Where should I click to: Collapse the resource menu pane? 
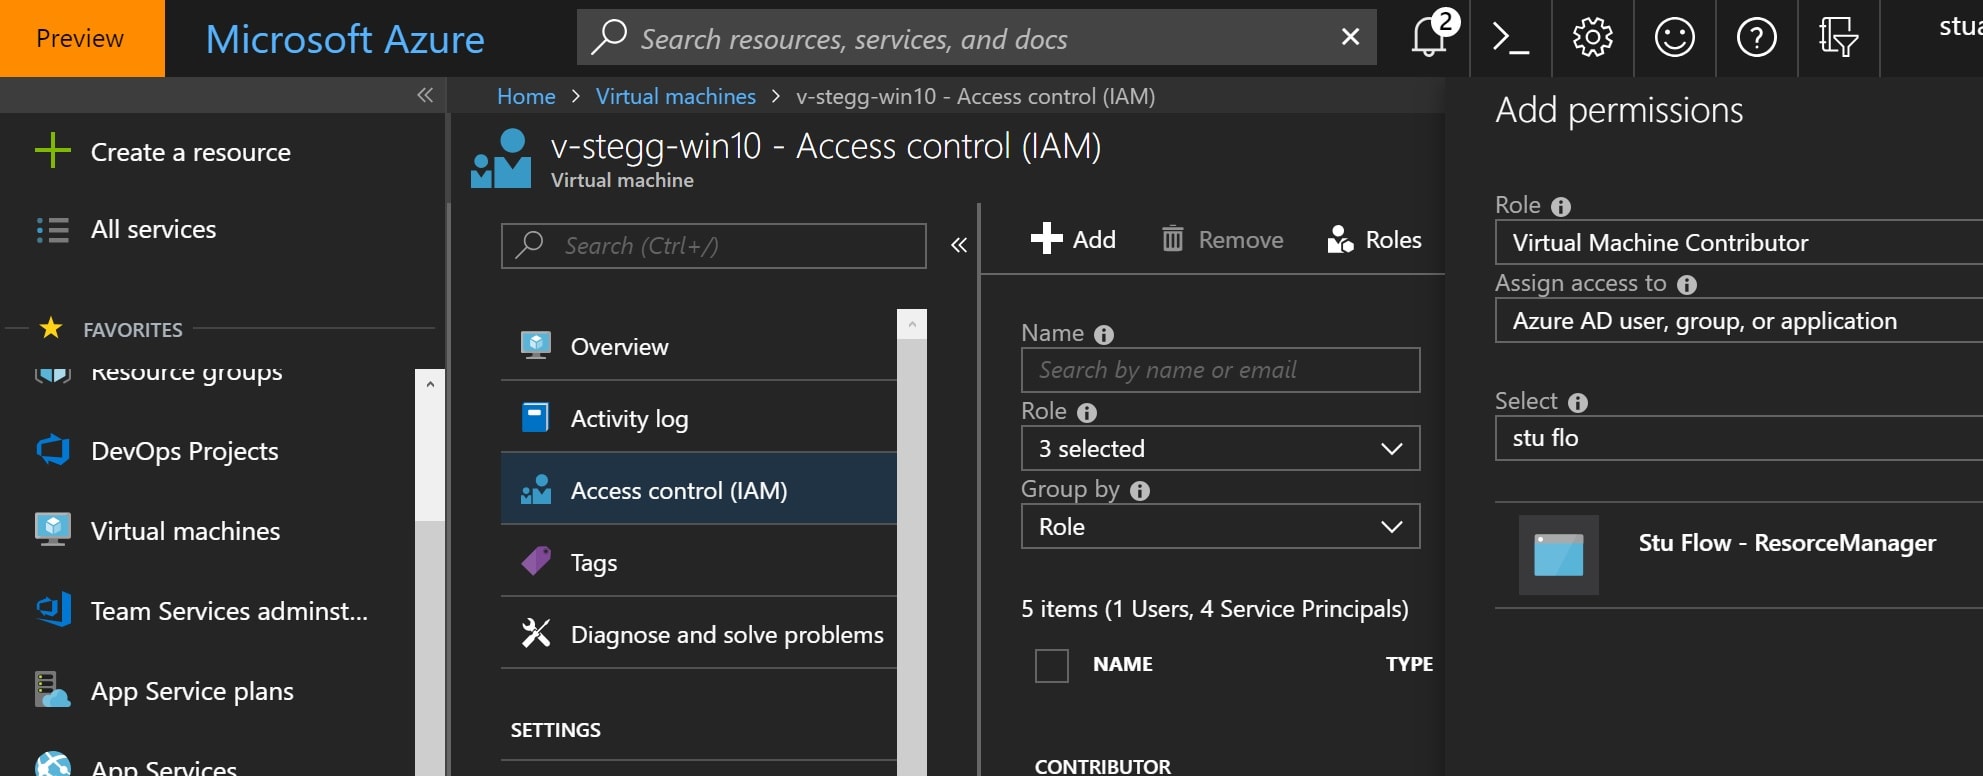point(958,245)
